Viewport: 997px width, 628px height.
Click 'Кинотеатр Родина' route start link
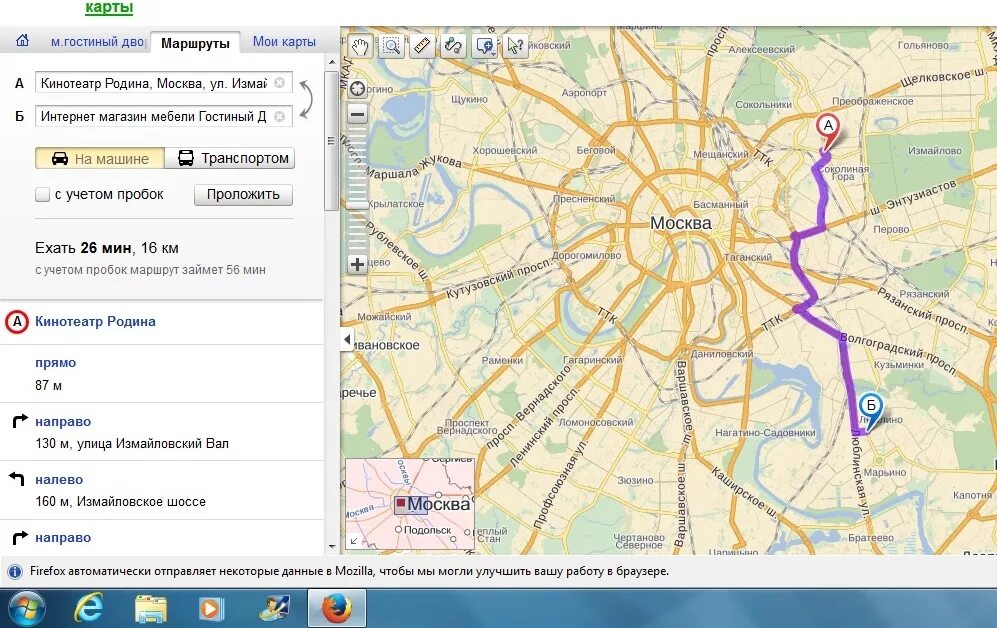(95, 322)
